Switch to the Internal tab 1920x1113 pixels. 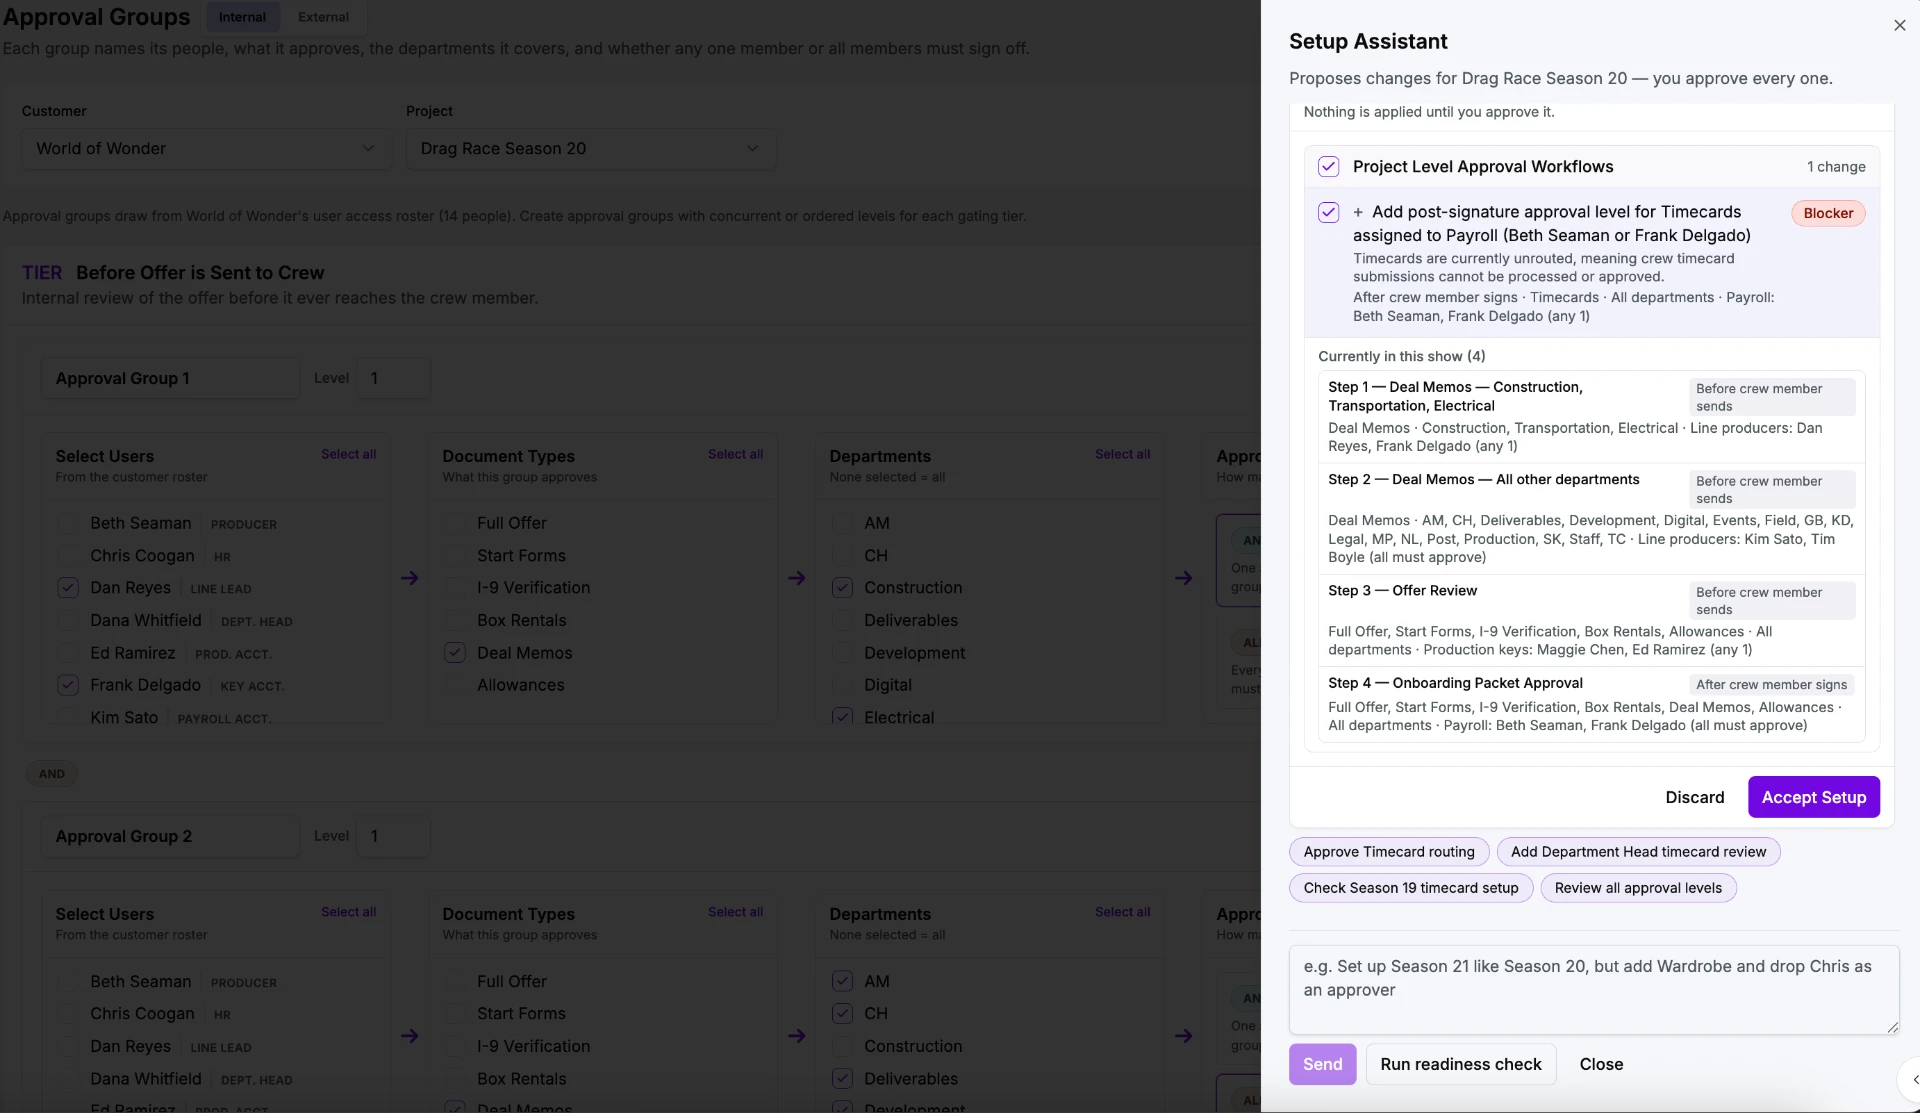[242, 17]
